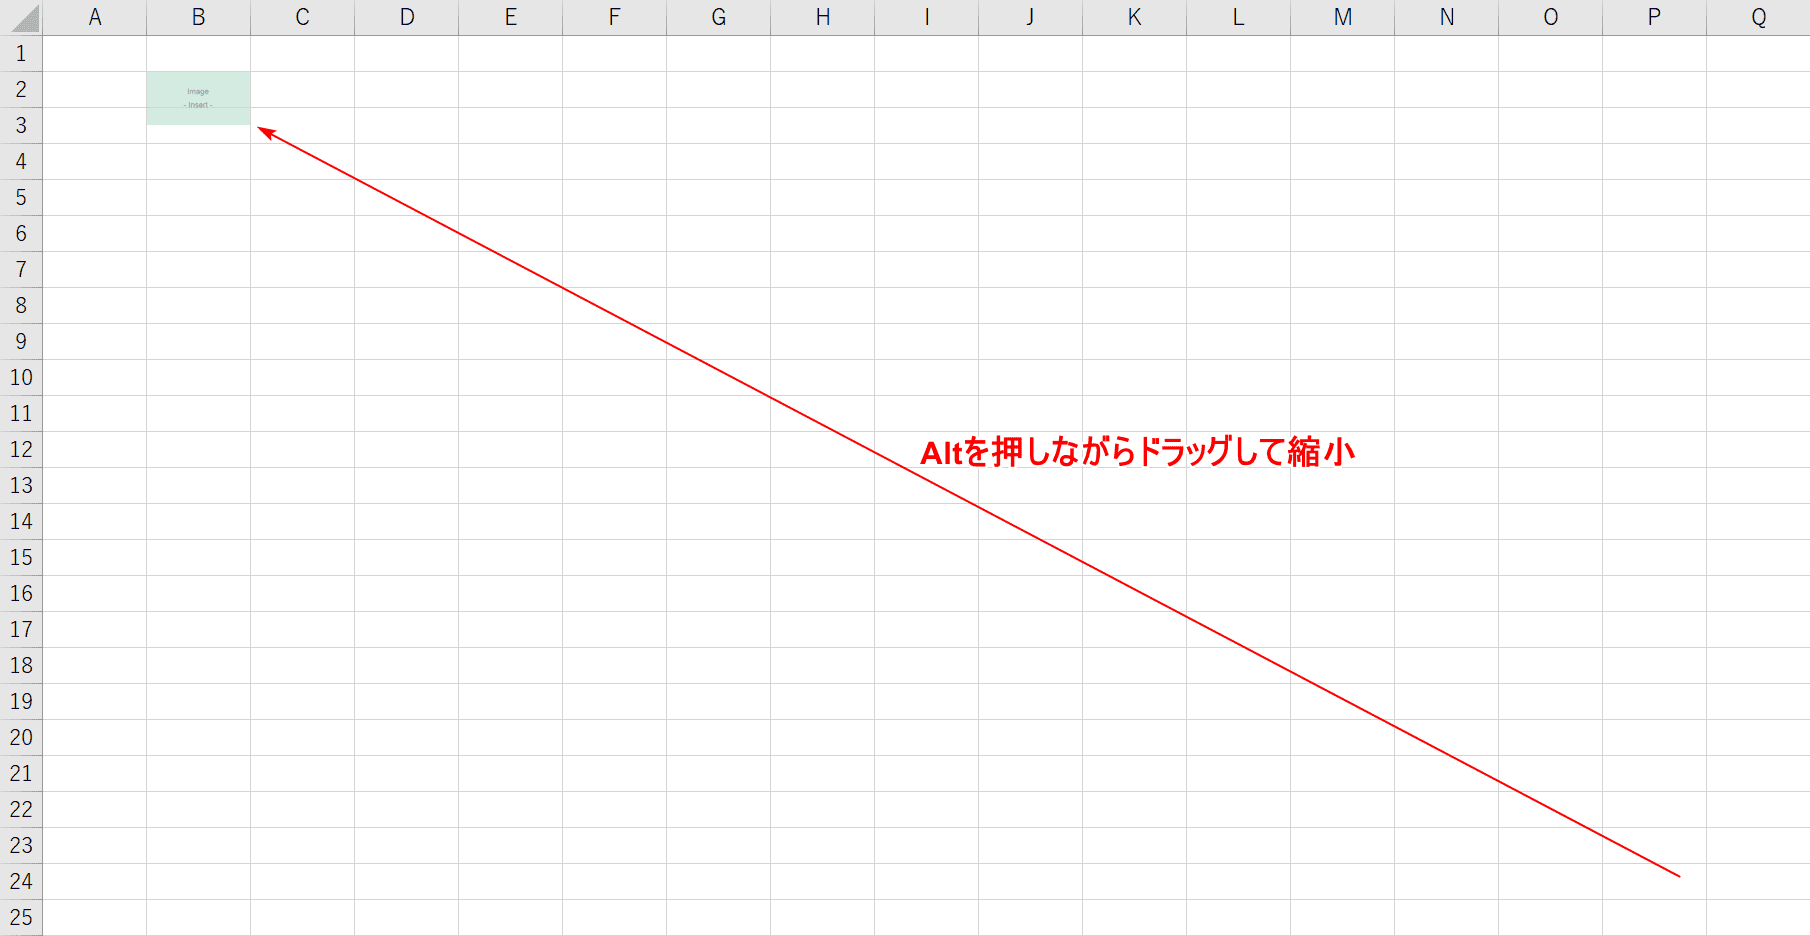Select column G header
Screen dimensions: 1810x936
pyautogui.click(x=718, y=17)
